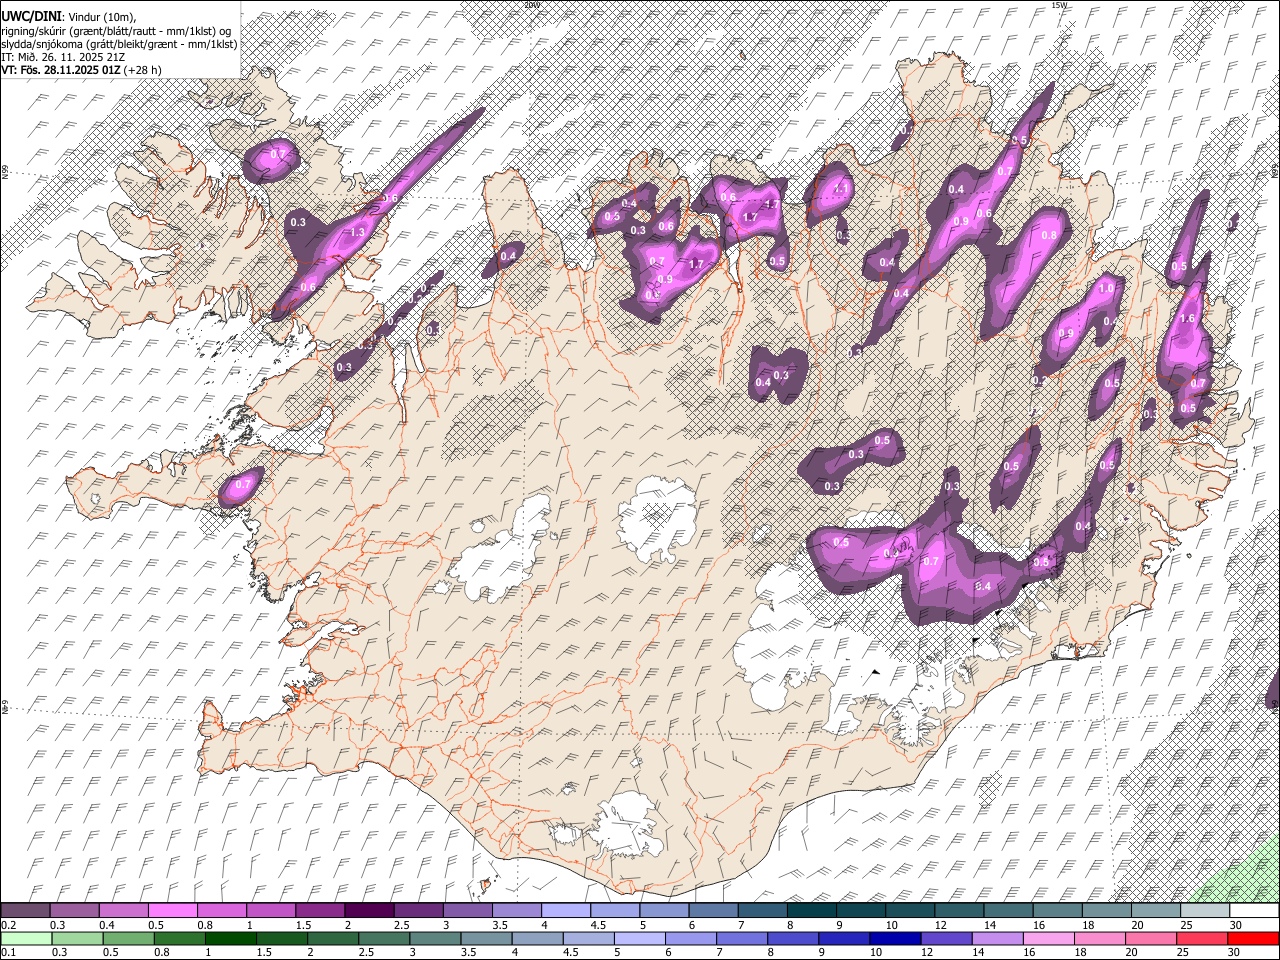Pick the bright magenta swatch above upper-row 0.5
Screen dimensions: 1280x960
click(x=171, y=911)
